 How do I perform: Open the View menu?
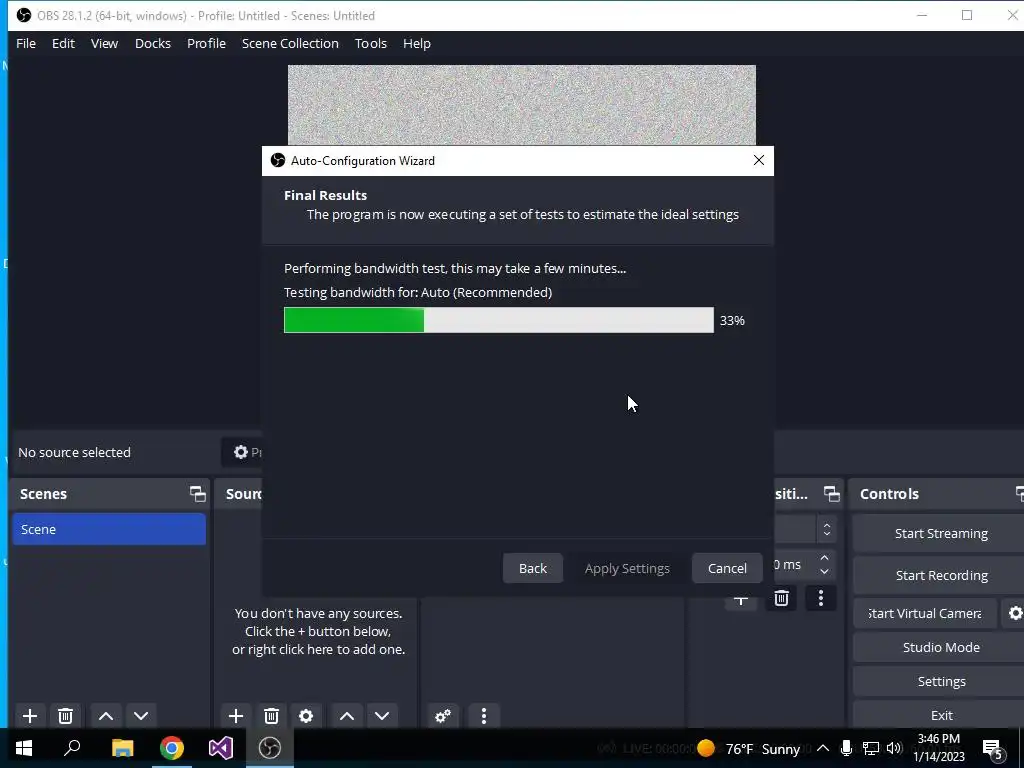104,43
